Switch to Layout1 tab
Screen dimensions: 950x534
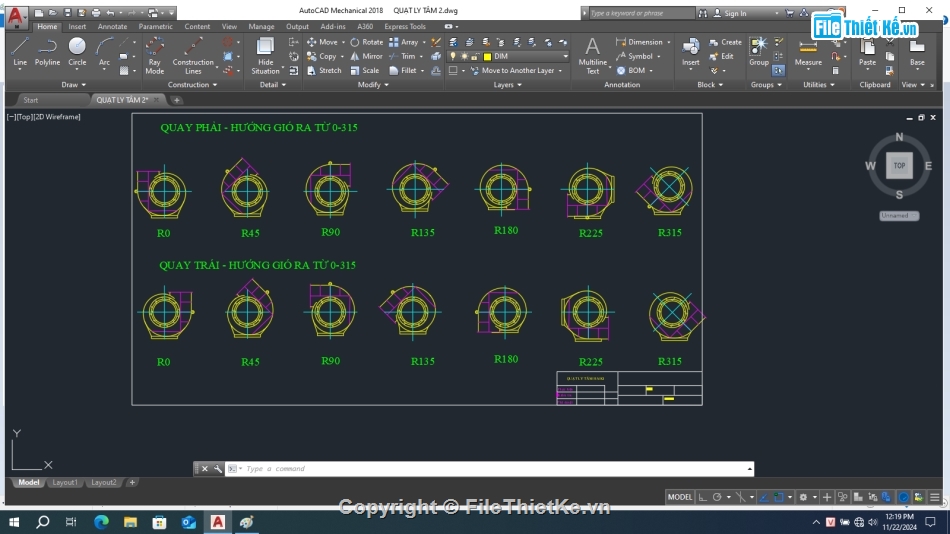pyautogui.click(x=65, y=482)
